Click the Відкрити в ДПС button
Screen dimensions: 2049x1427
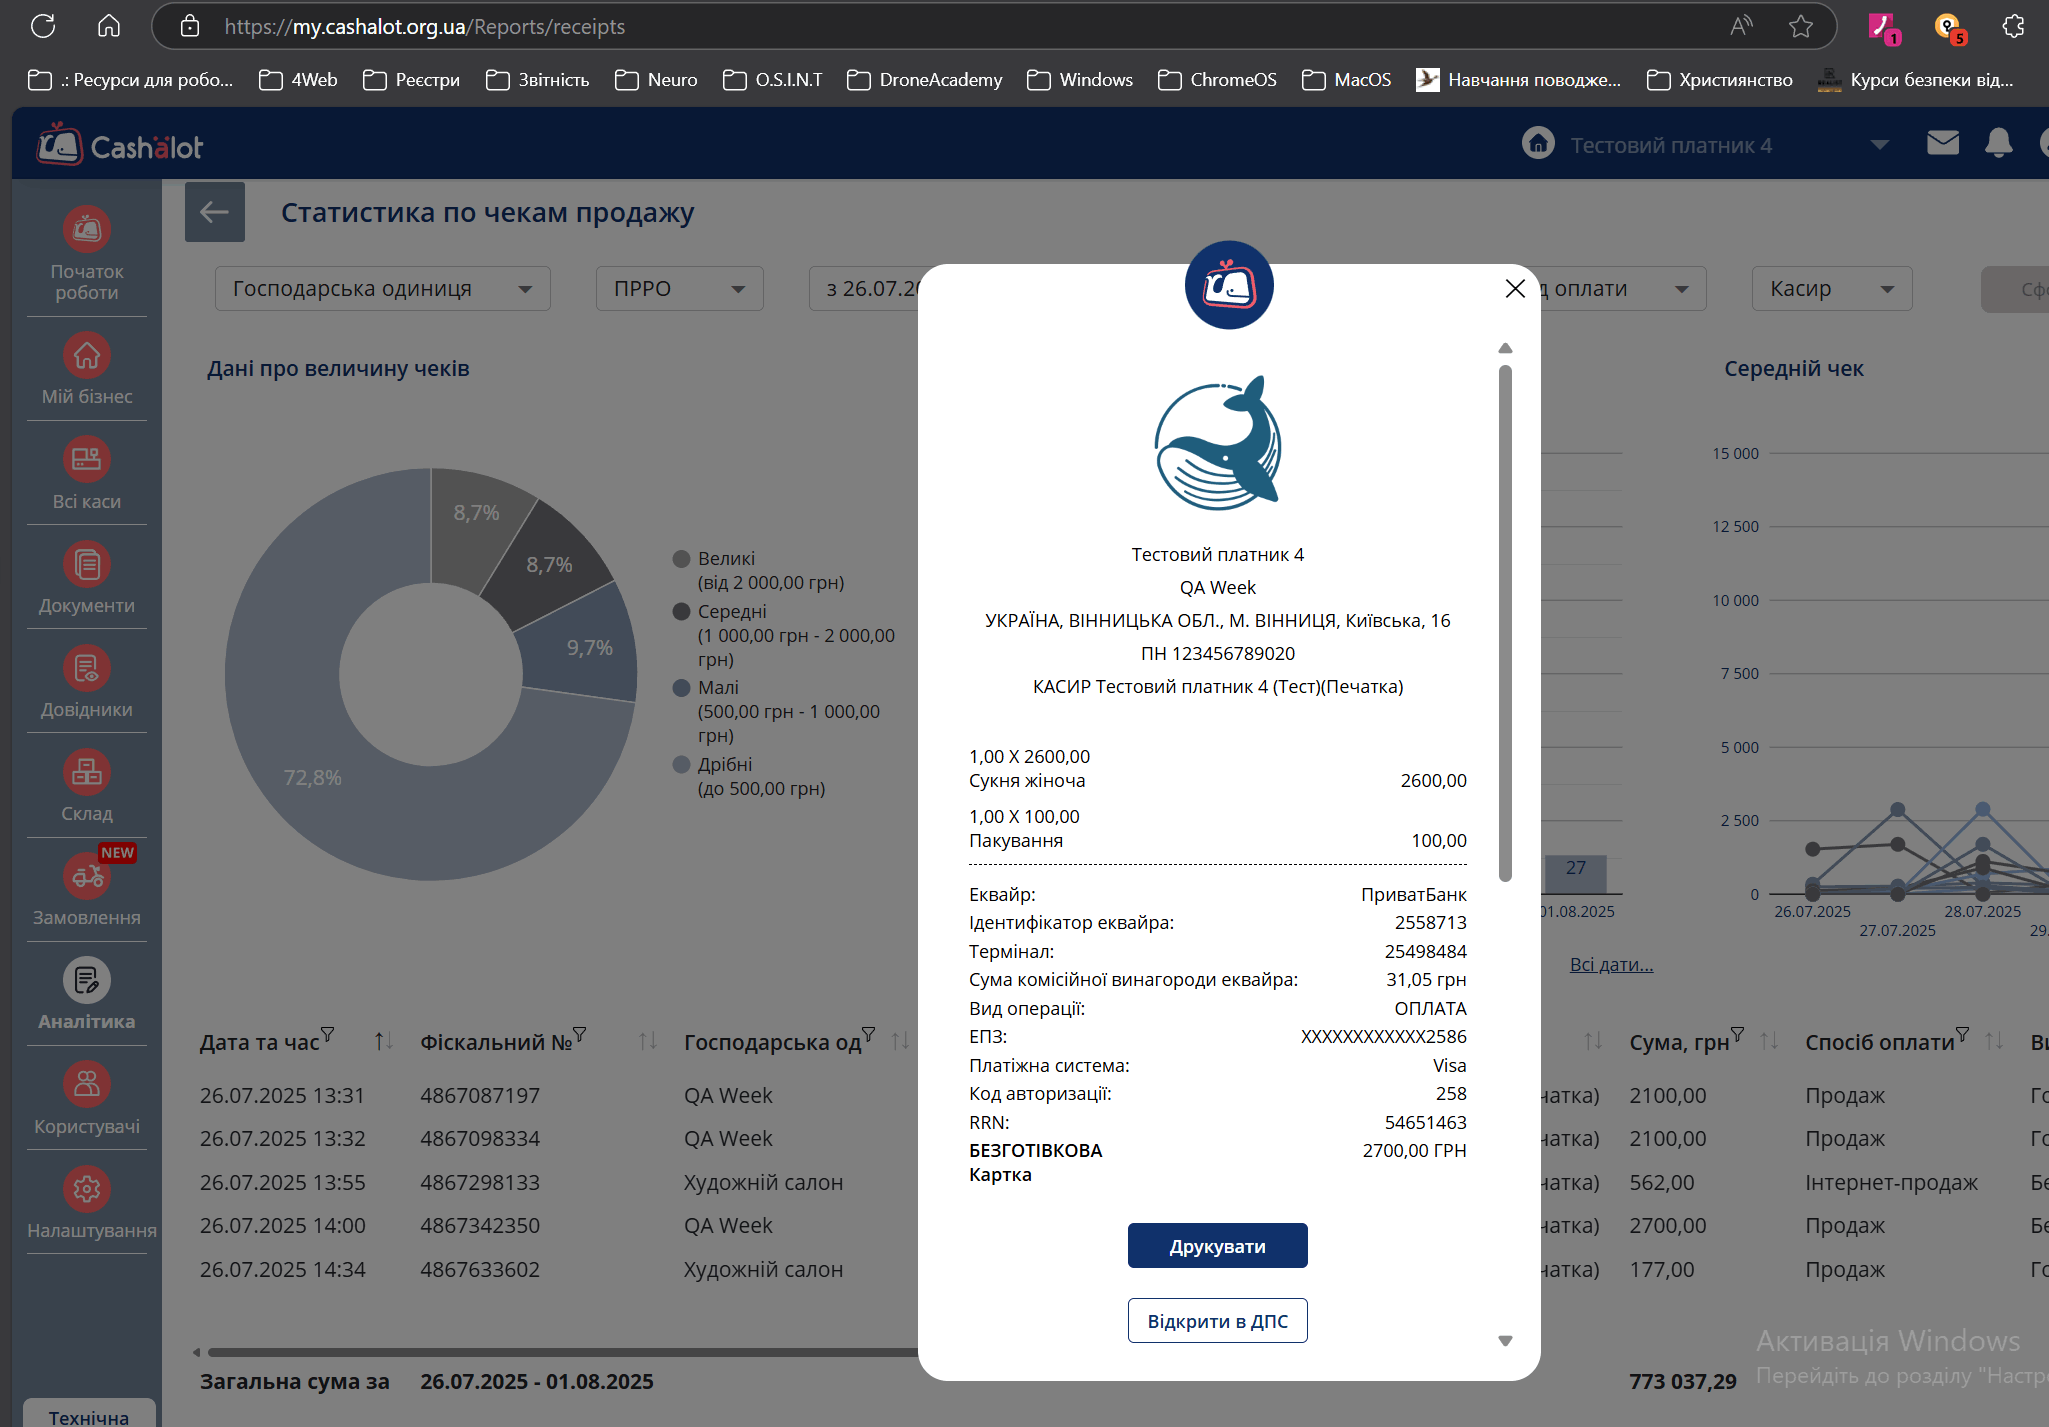(1217, 1321)
